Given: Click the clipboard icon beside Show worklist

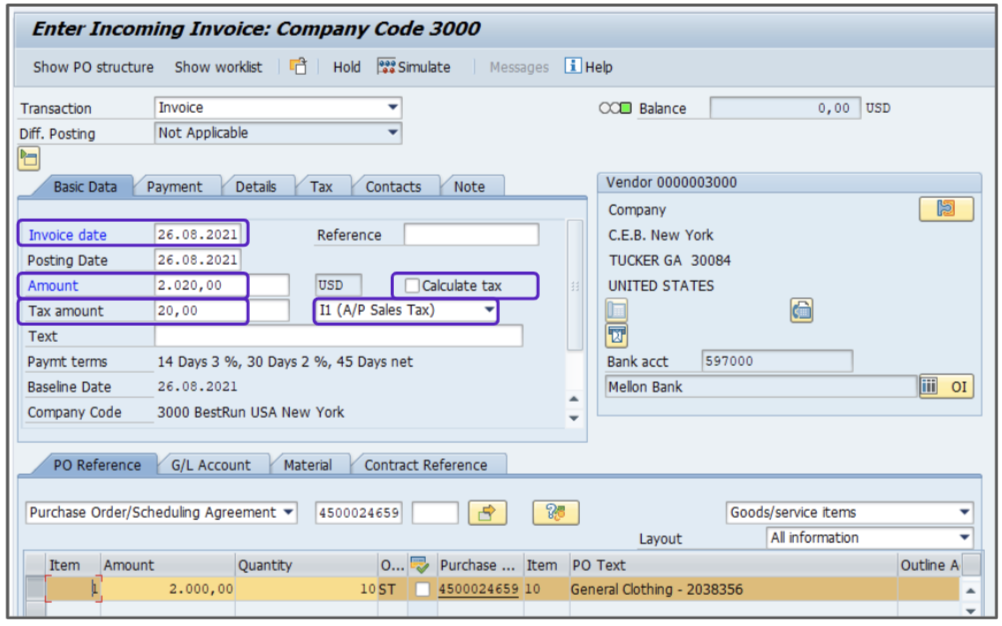Looking at the screenshot, I should pos(298,67).
